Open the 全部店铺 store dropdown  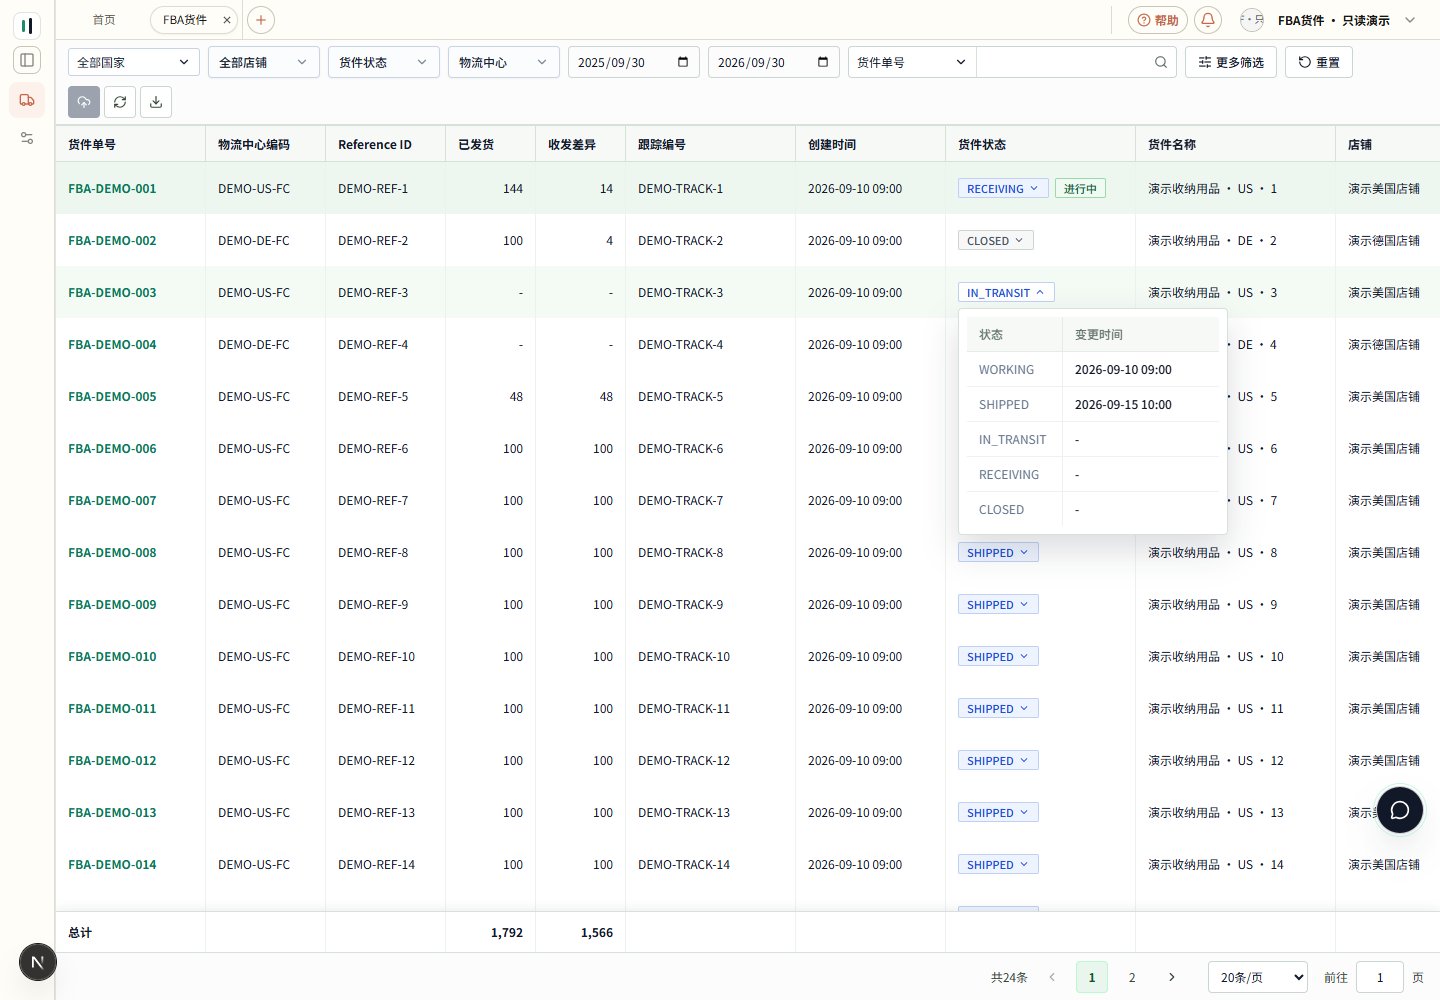pos(264,62)
